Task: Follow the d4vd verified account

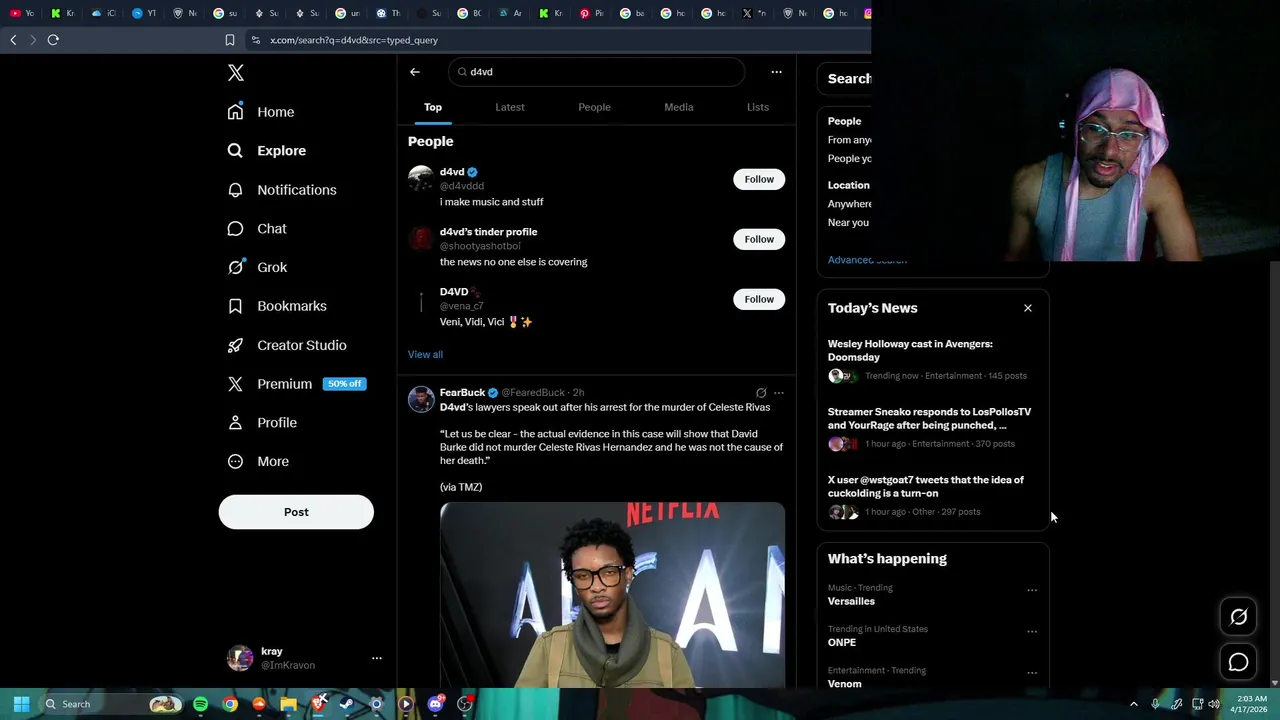Action: coord(759,179)
